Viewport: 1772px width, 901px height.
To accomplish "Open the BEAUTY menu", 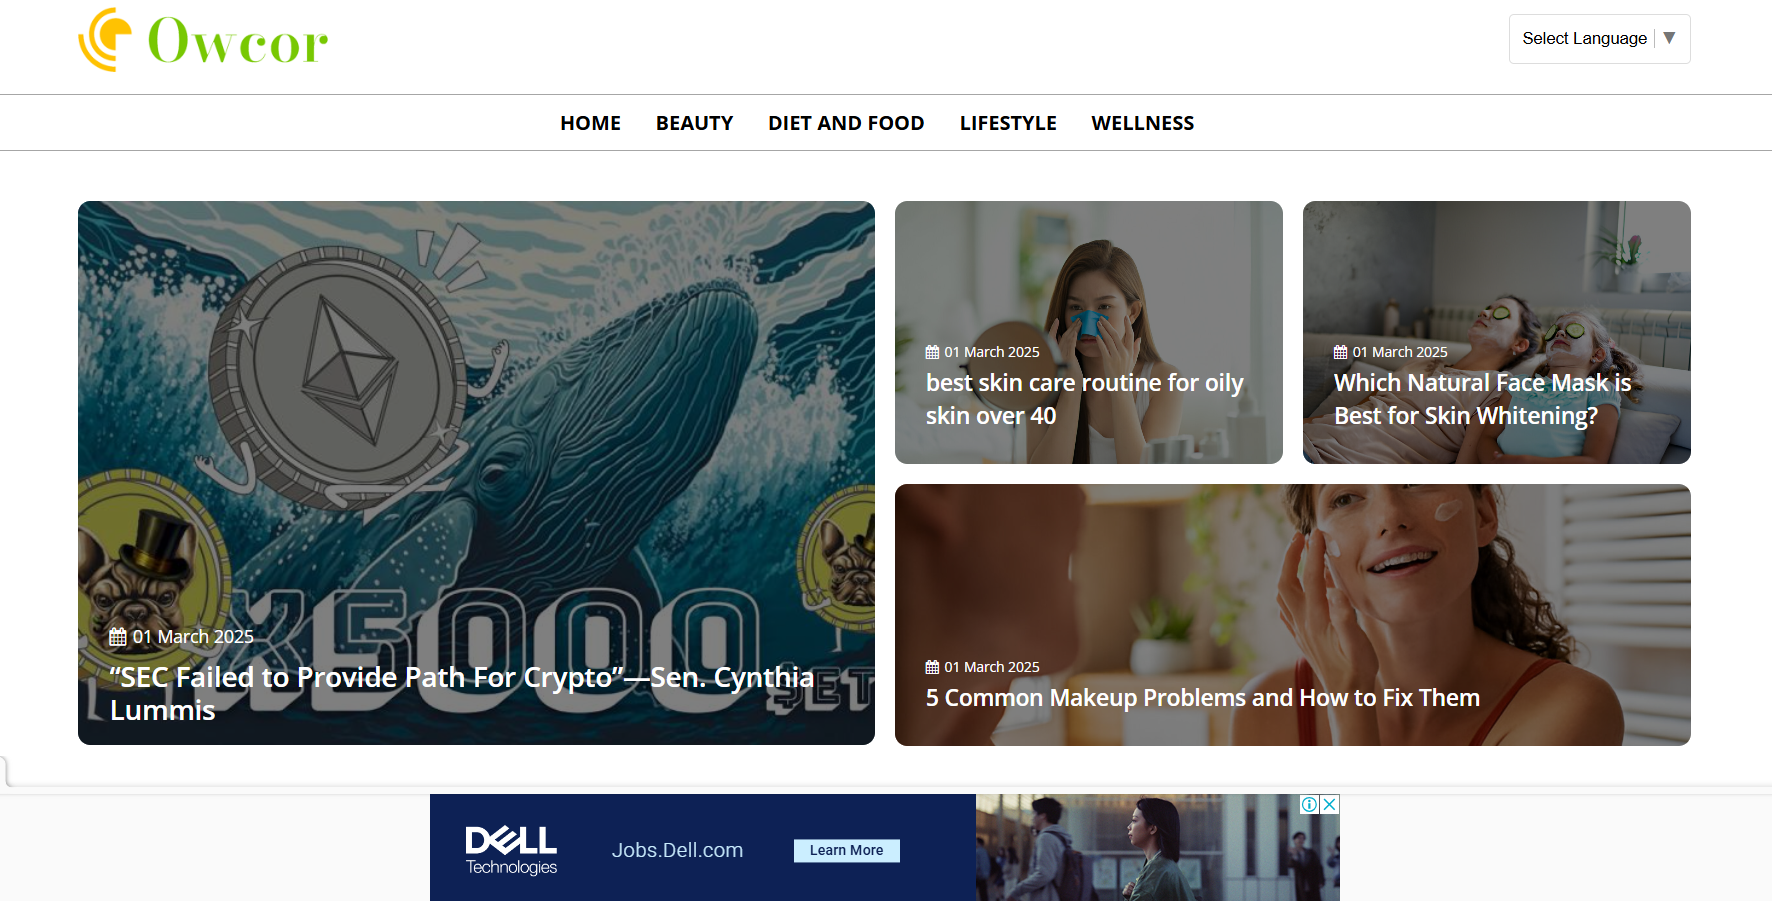I will tap(694, 123).
